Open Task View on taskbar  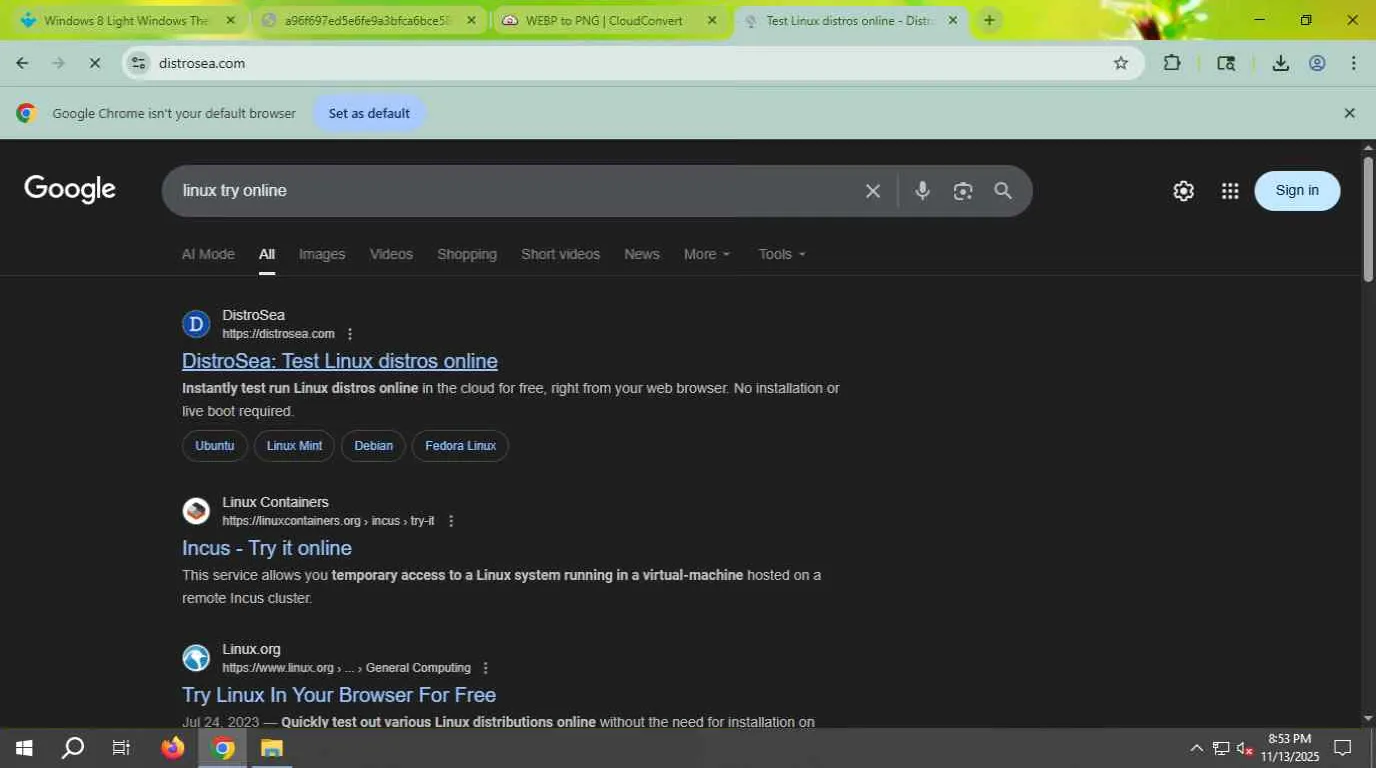121,748
